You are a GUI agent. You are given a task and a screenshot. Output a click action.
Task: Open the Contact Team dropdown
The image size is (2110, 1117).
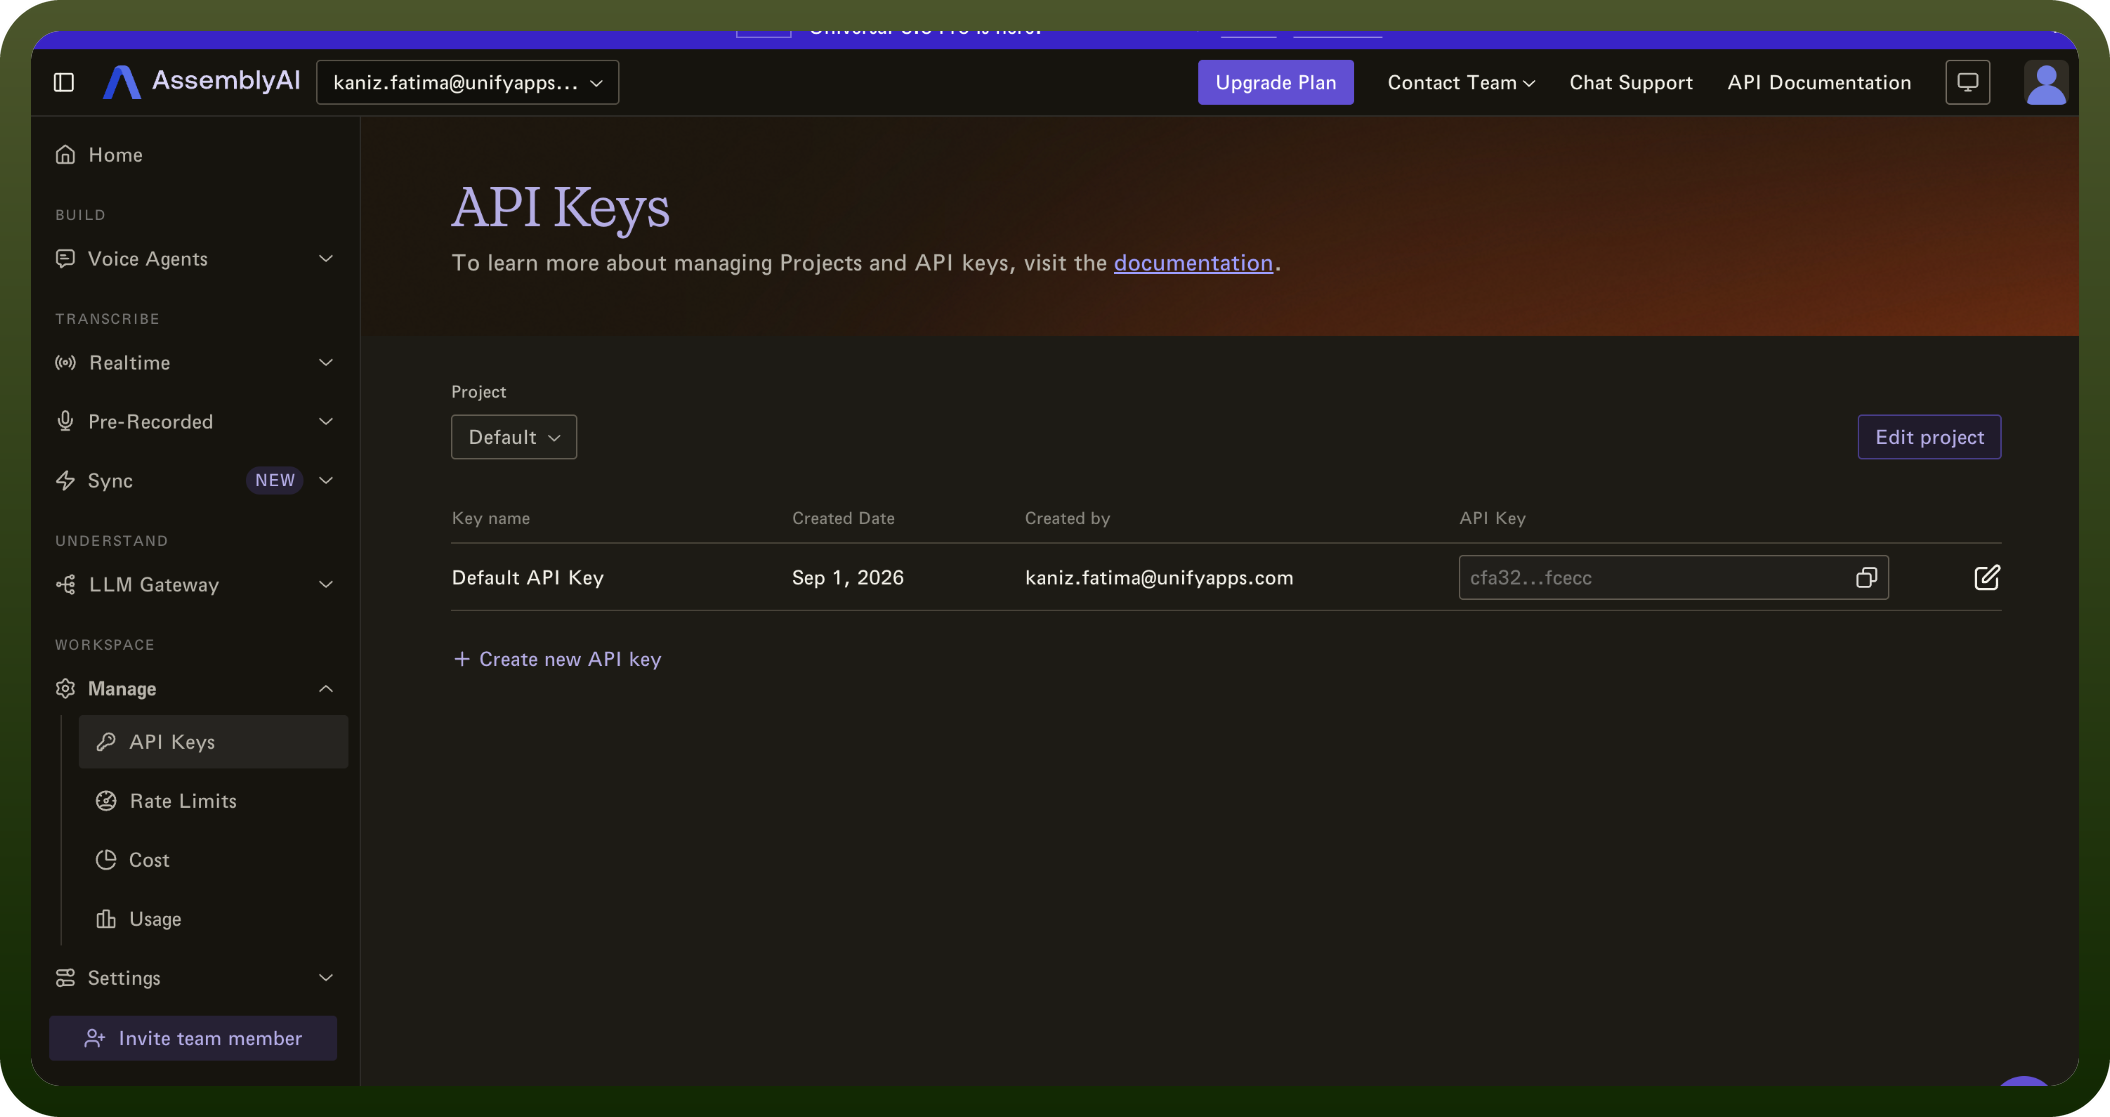pyautogui.click(x=1461, y=83)
